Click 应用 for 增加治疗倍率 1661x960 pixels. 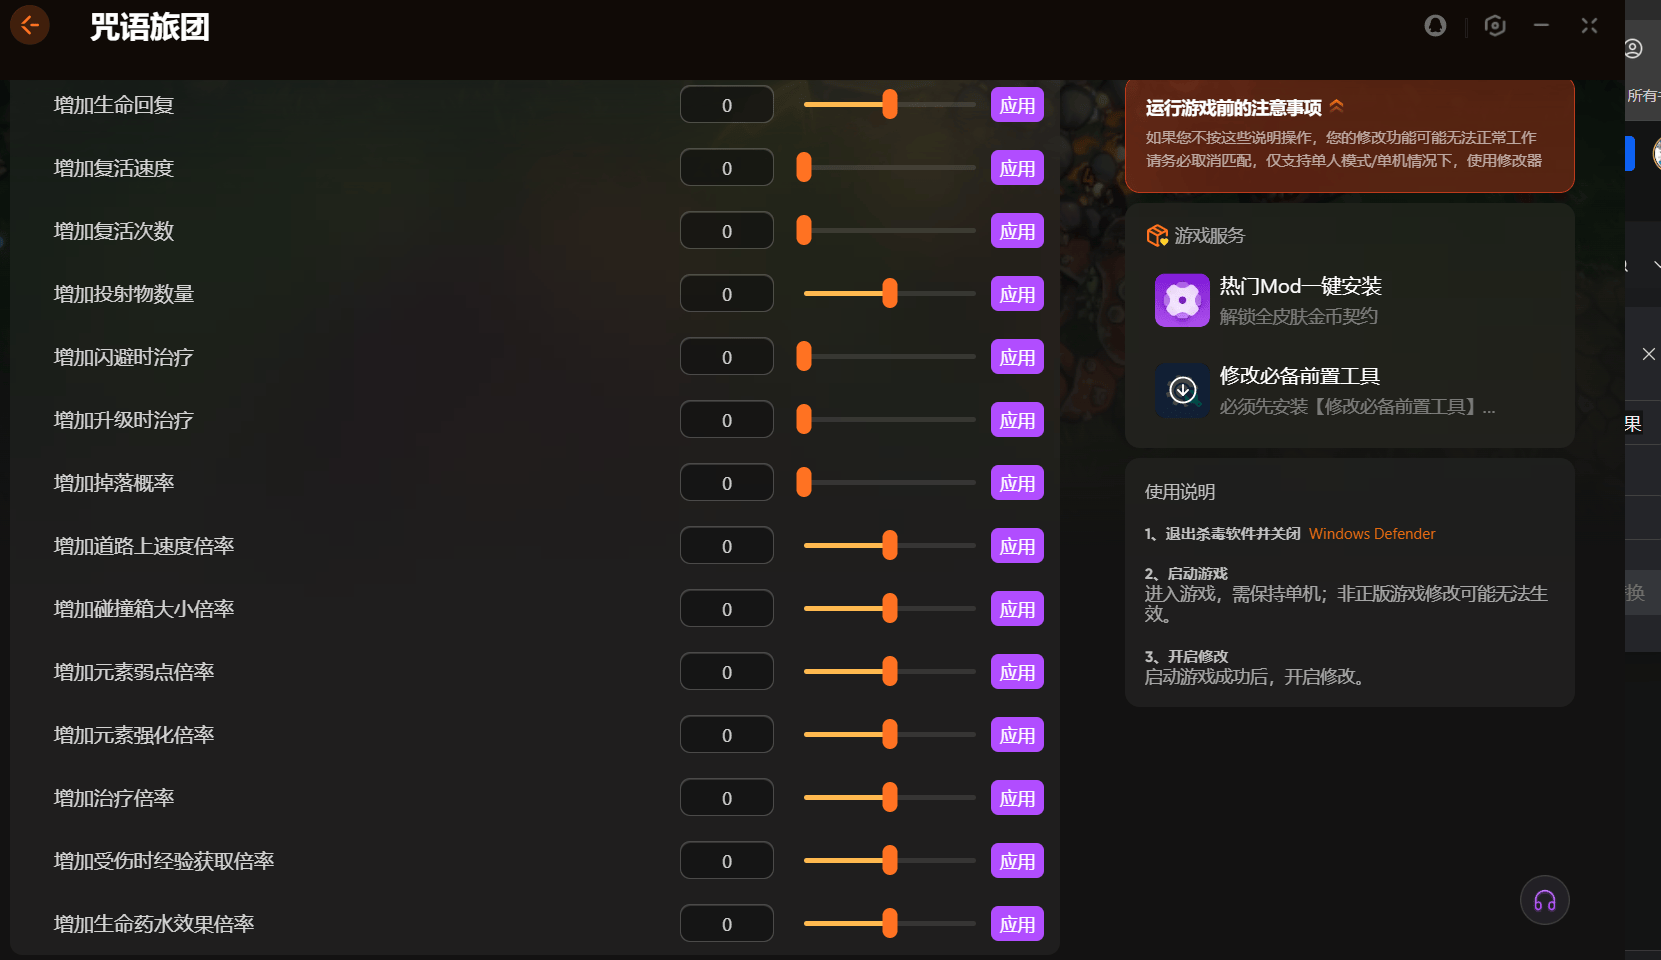[1017, 798]
